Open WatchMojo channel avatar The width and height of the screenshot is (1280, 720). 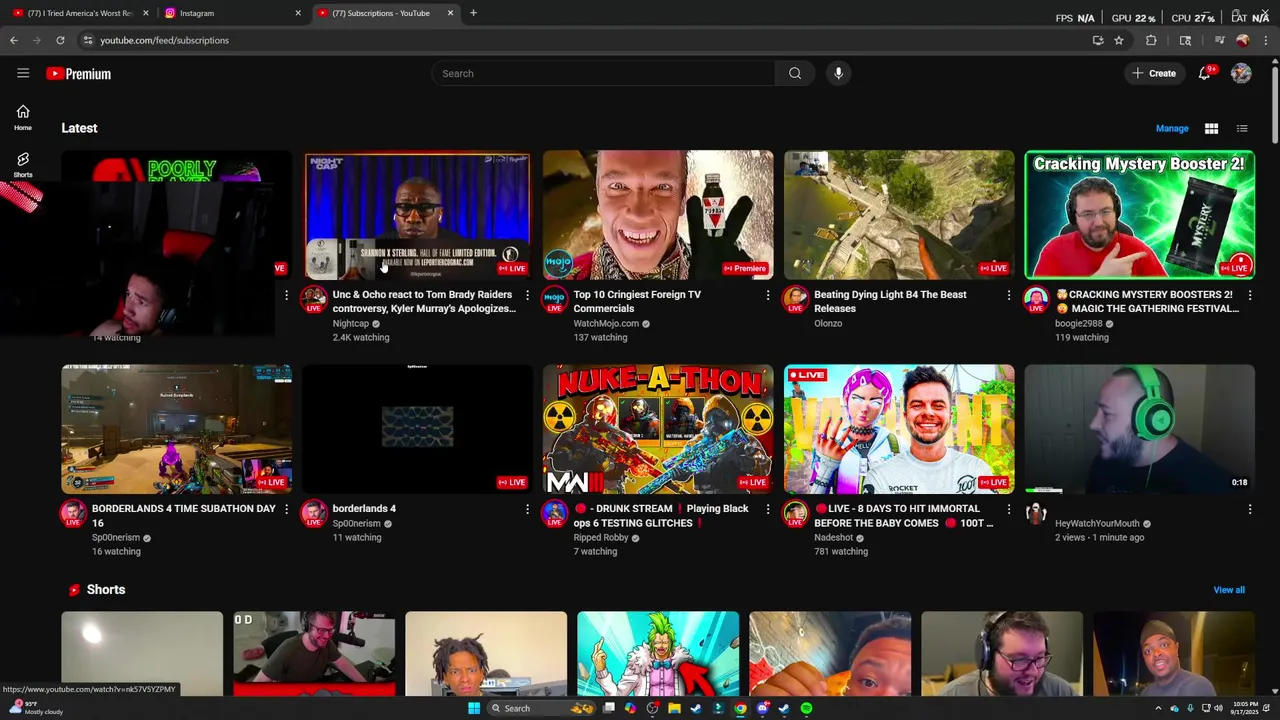point(555,298)
